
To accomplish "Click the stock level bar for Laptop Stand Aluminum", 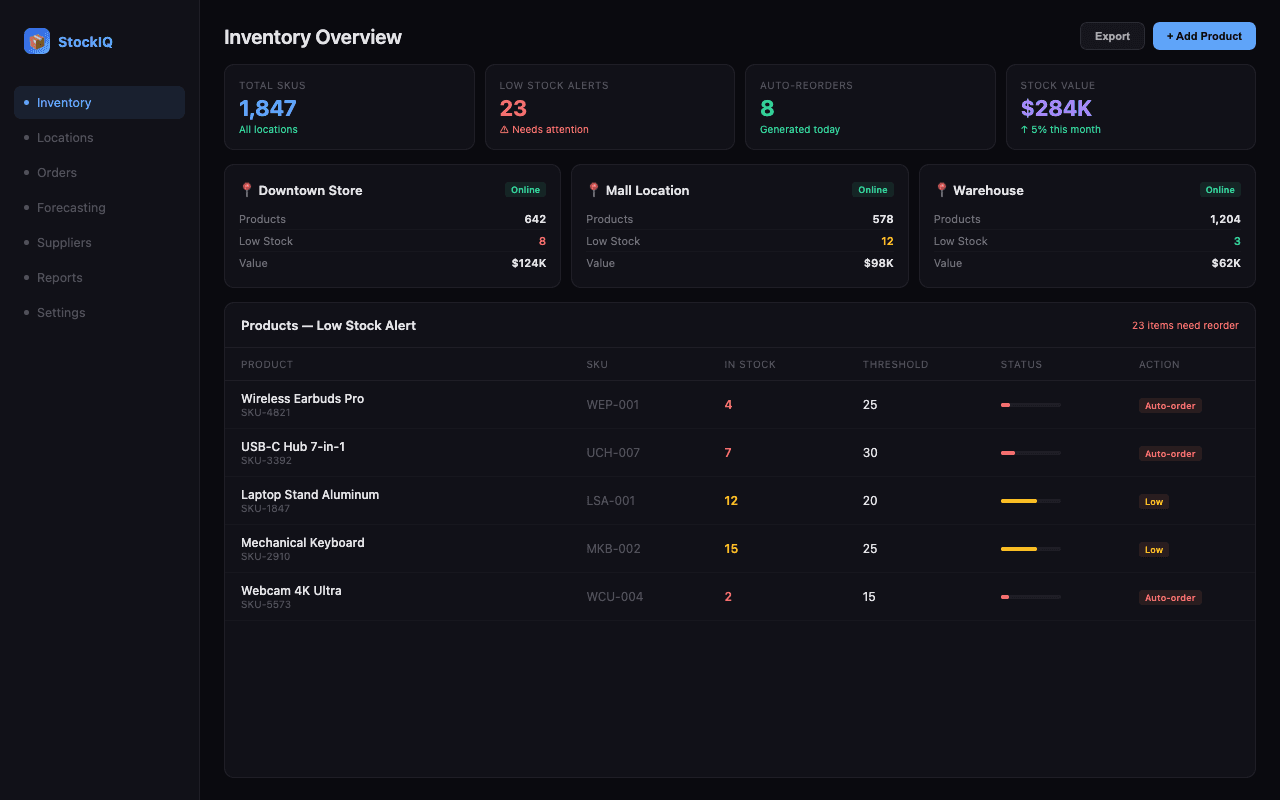I will (x=1030, y=500).
